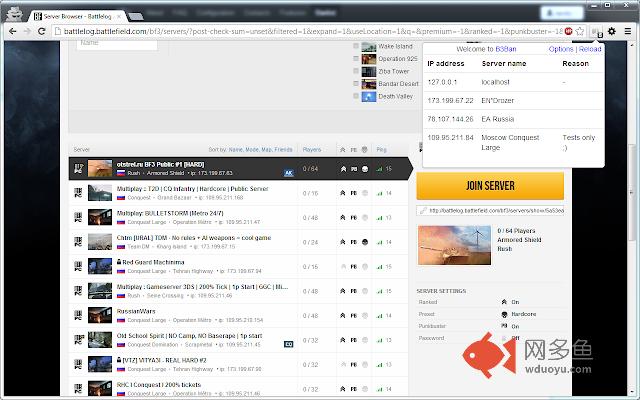Click the browser Back arrow
The width and height of the screenshot is (640, 400).
click(x=12, y=31)
